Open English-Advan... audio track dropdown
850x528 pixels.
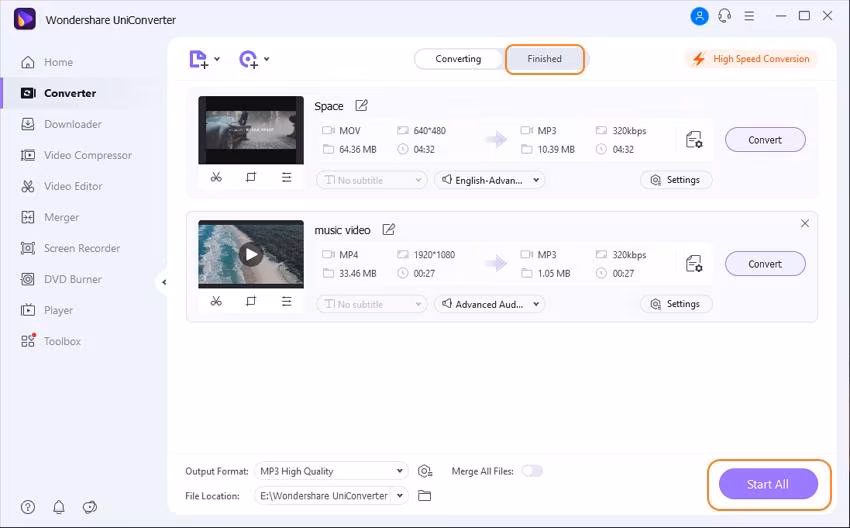[490, 180]
